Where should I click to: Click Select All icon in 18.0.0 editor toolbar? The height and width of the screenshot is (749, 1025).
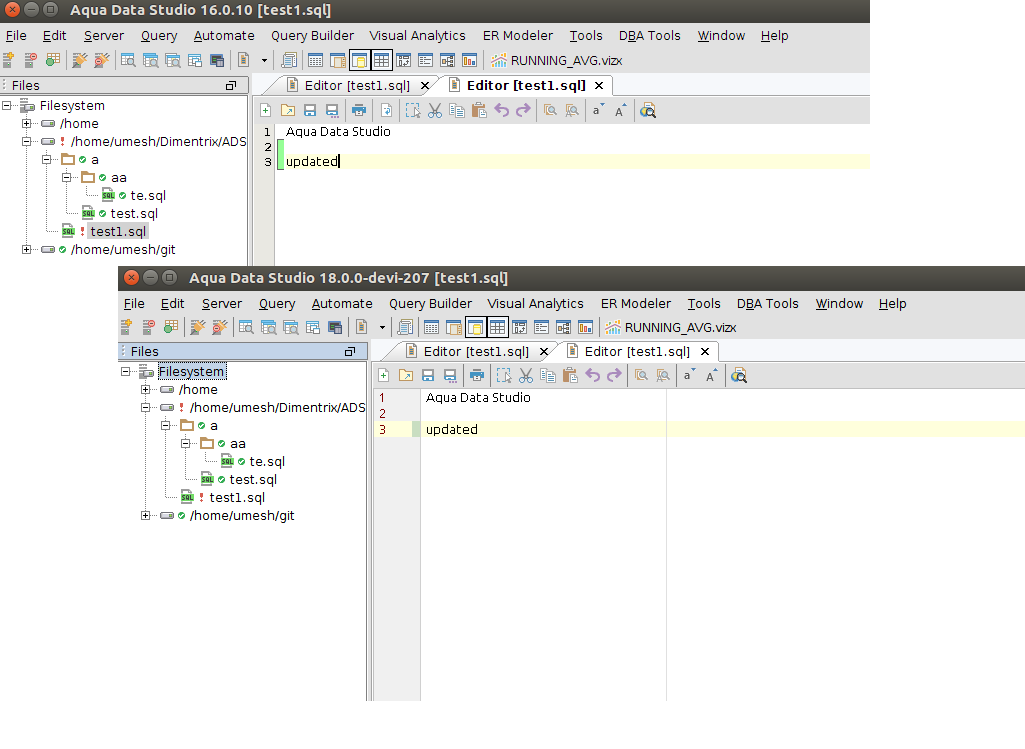(503, 375)
